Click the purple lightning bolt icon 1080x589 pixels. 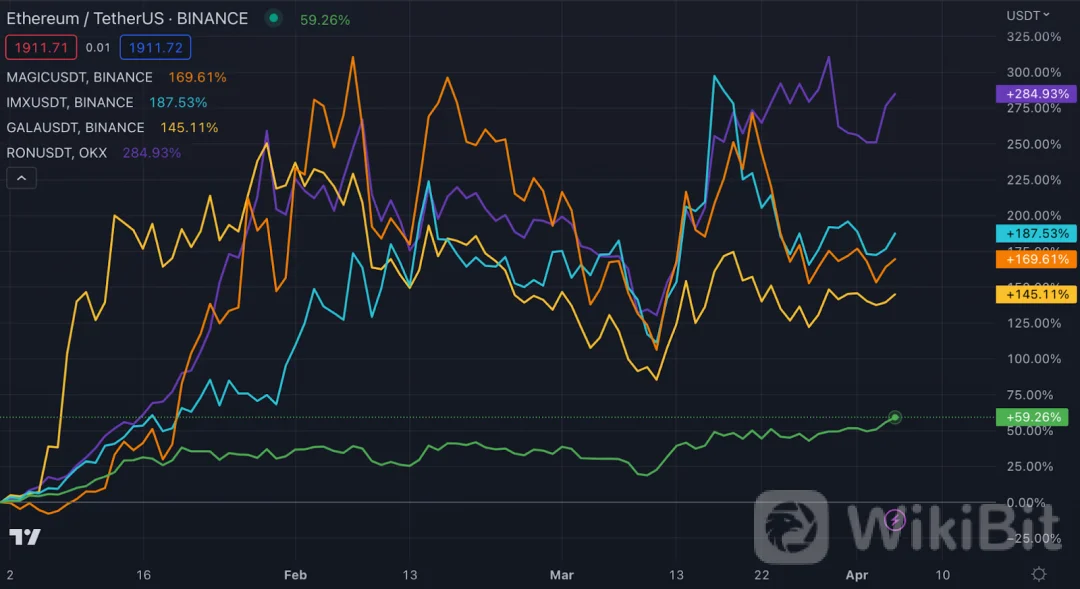(896, 519)
